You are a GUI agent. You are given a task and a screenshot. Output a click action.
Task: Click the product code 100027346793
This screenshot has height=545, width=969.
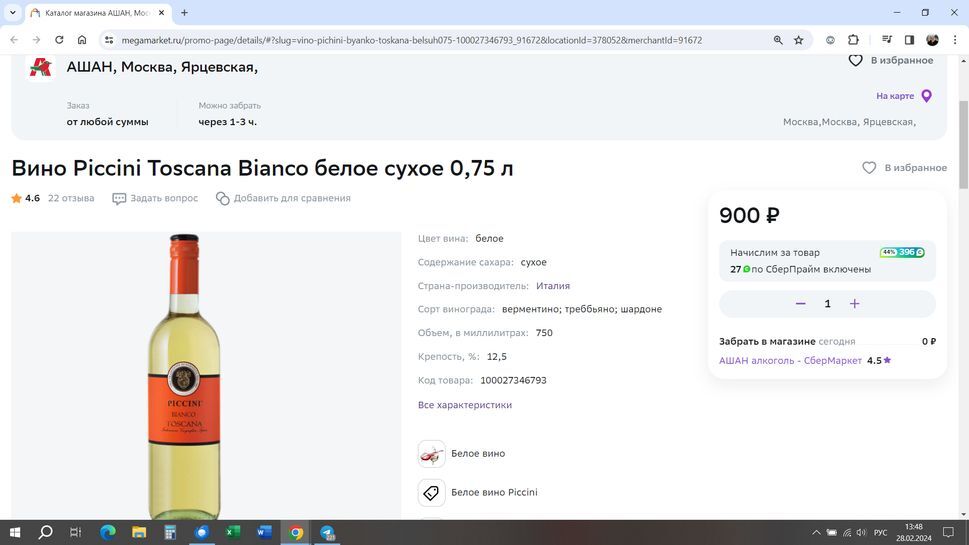(x=514, y=380)
